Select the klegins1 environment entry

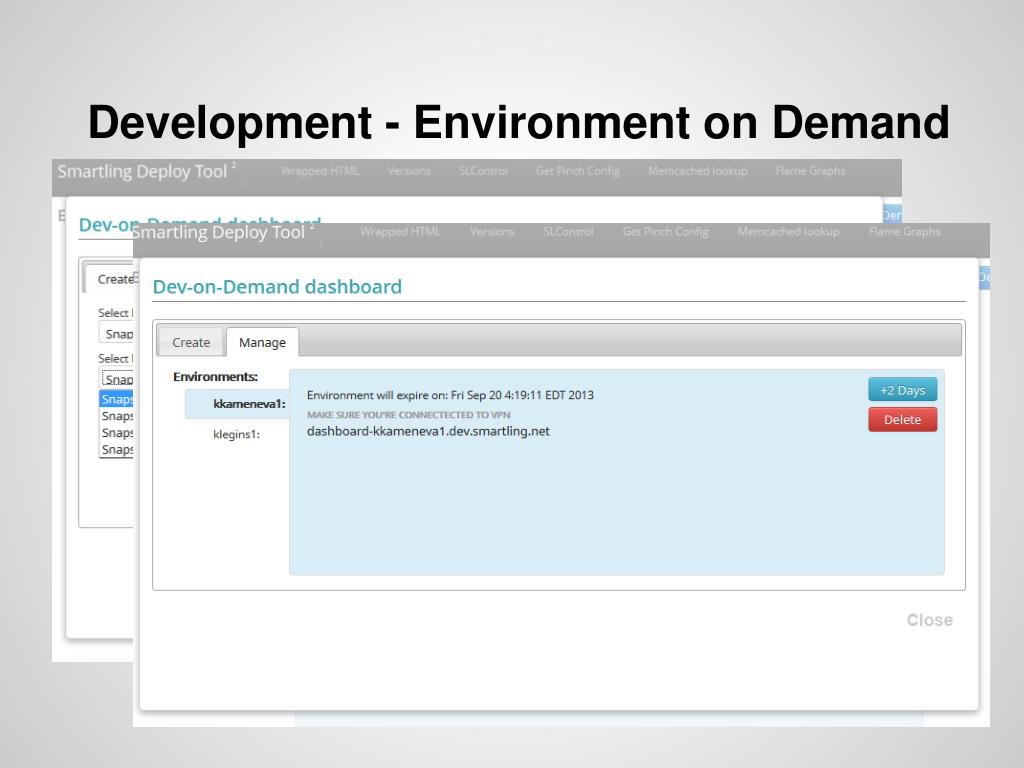coord(236,434)
